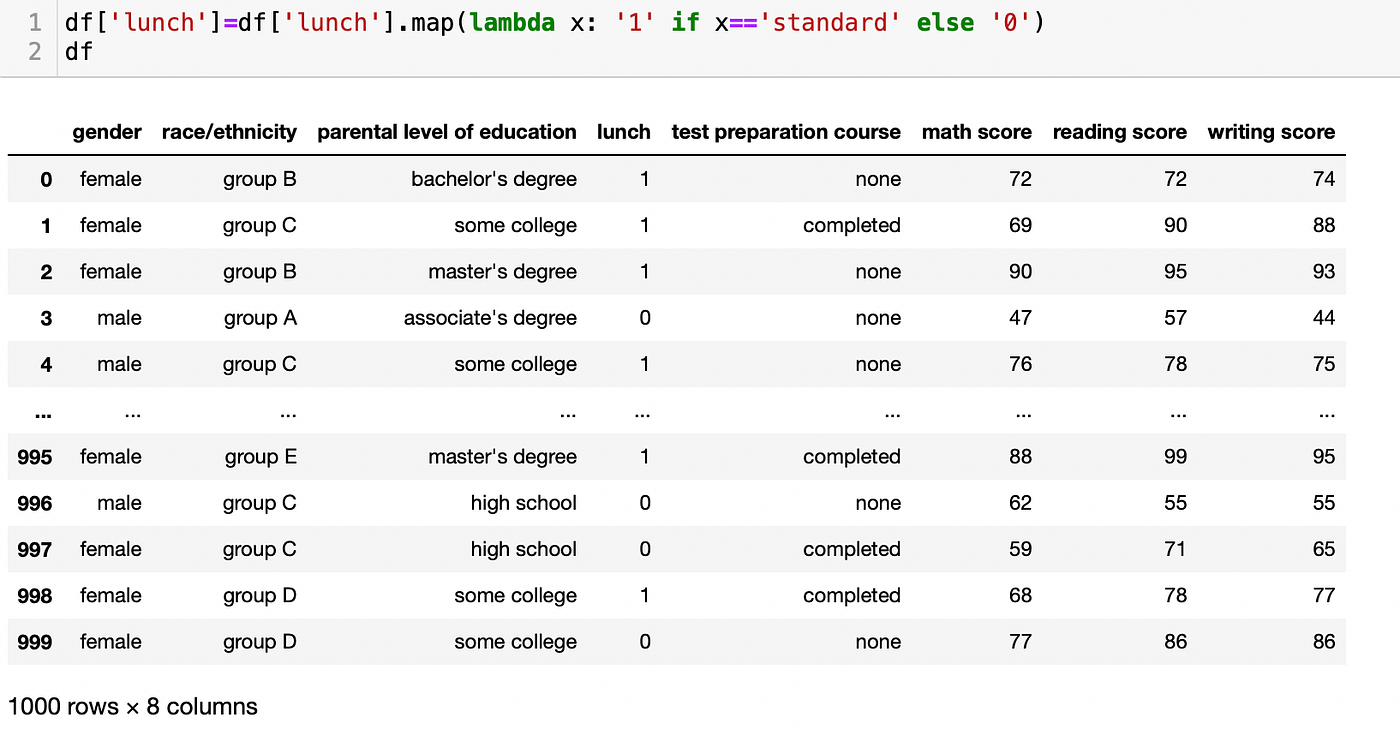Click the 'df' statement on code line 2
The width and height of the screenshot is (1400, 735).
[x=78, y=51]
